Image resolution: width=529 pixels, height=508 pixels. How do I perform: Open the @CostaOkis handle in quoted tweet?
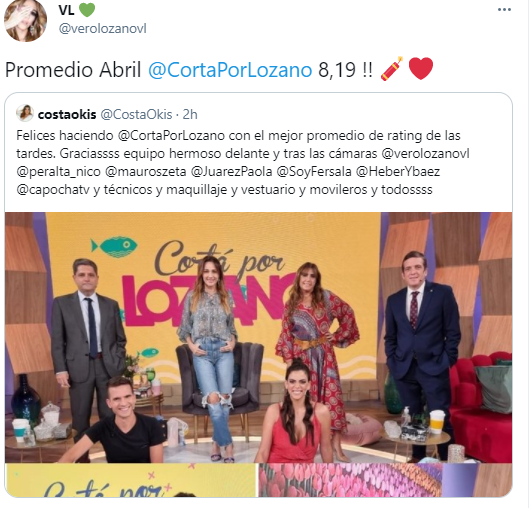coord(137,115)
